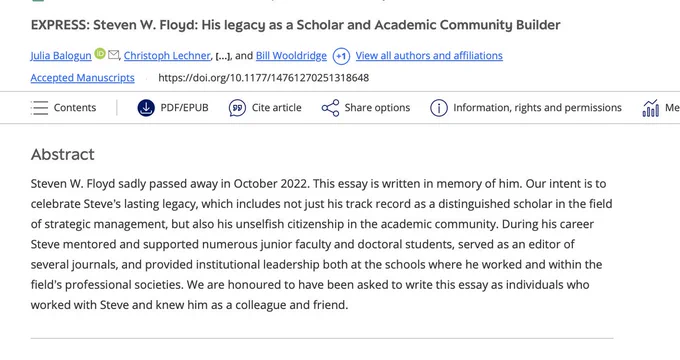Click the information circle icon
Image resolution: width=680 pixels, height=360 pixels.
pos(439,108)
